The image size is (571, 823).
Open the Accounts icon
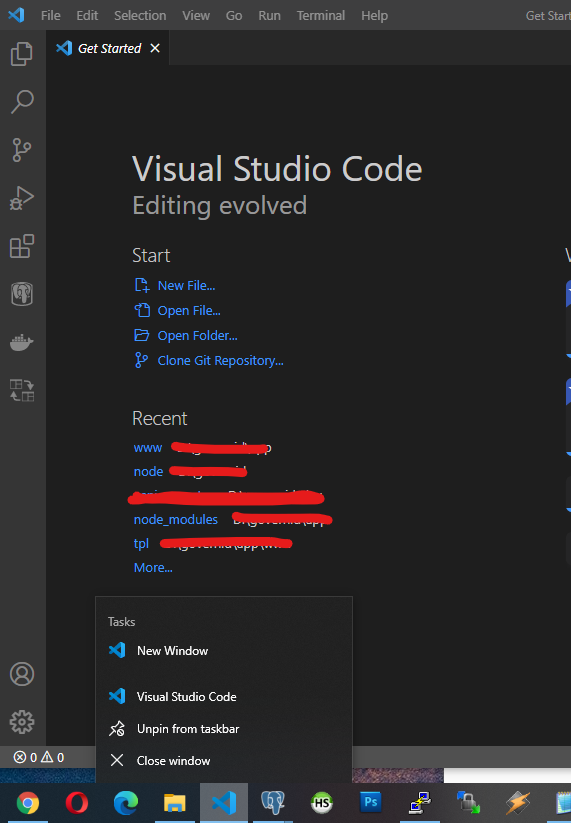(x=22, y=674)
